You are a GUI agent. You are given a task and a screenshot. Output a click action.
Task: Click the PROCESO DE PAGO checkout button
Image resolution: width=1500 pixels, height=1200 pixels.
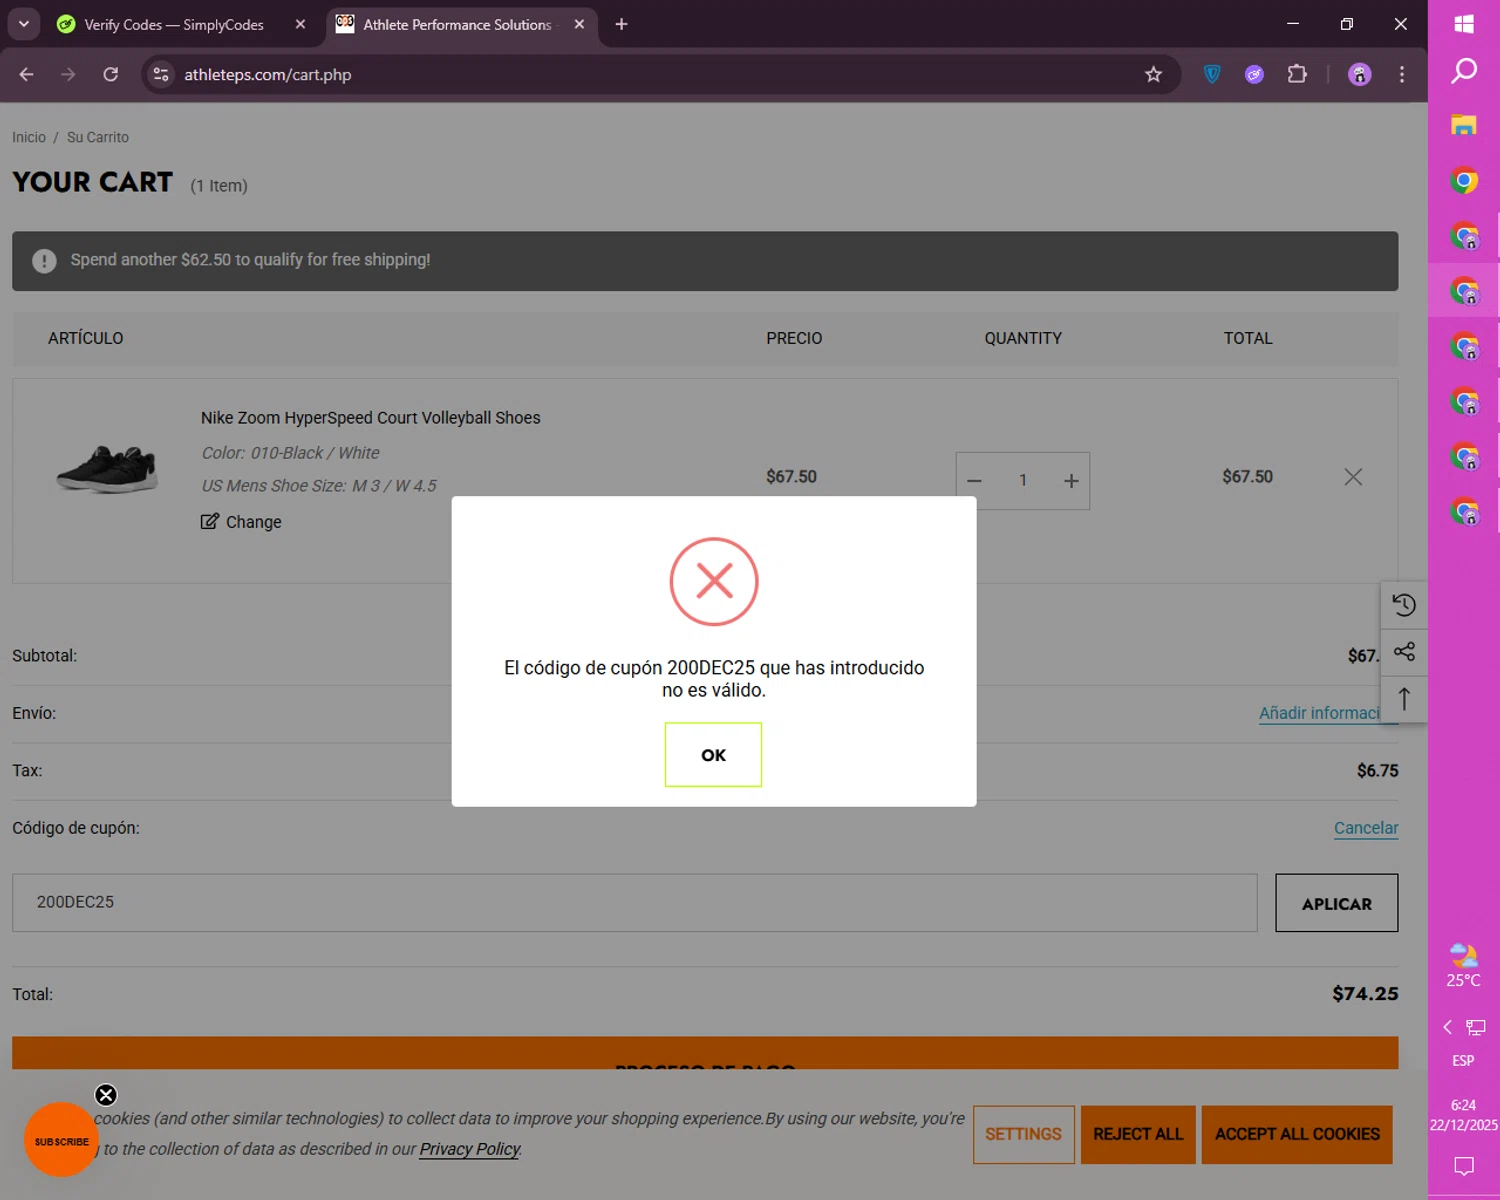pos(705,1053)
